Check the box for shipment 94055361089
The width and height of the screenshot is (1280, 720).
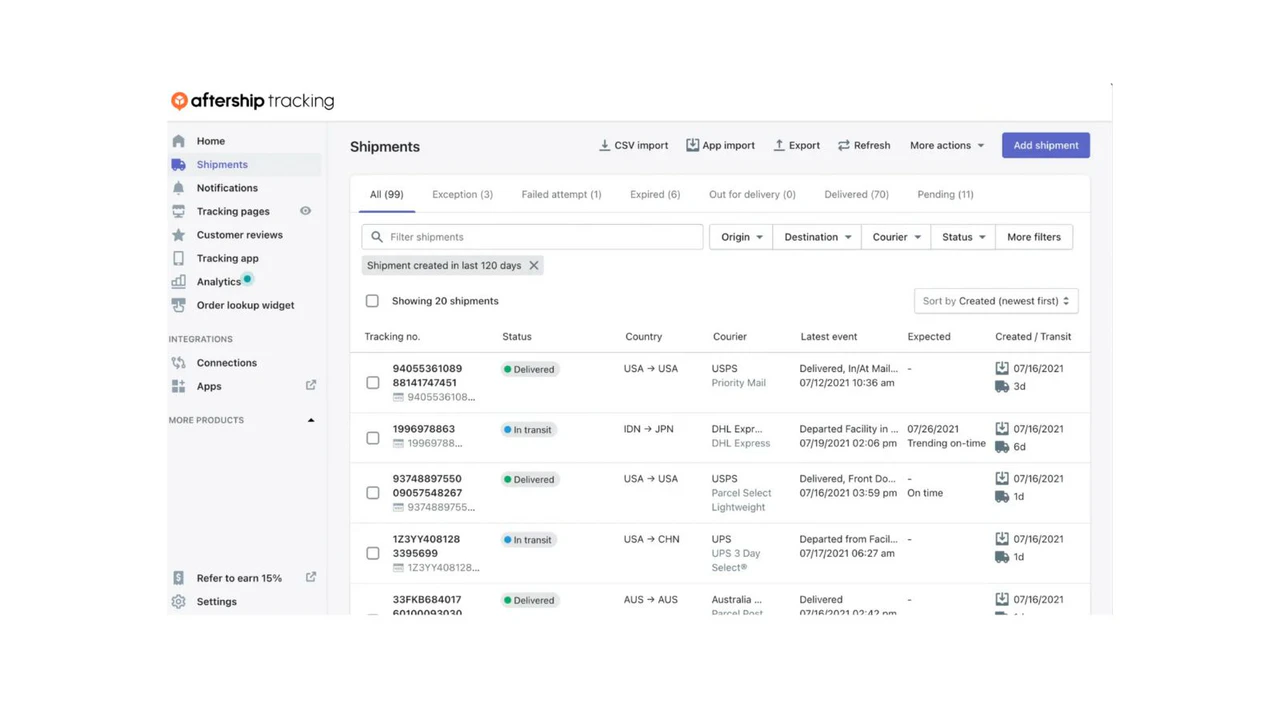click(372, 383)
